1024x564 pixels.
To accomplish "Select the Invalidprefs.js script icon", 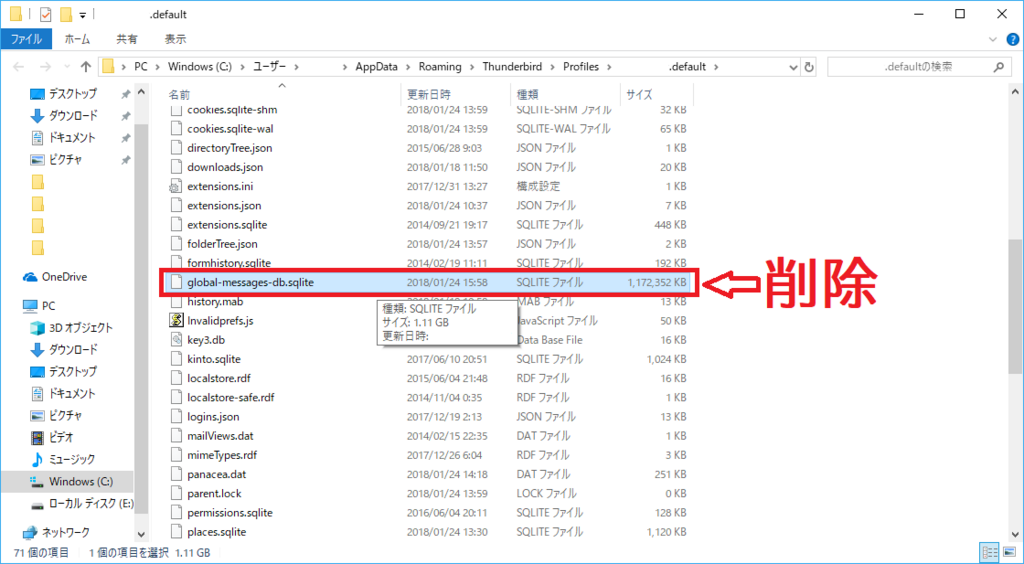I will (175, 321).
